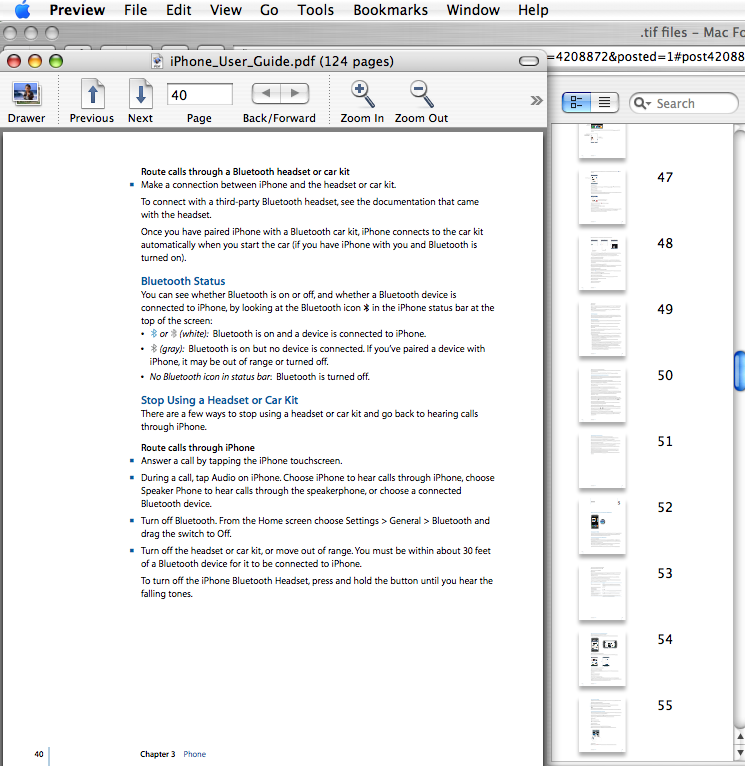Image resolution: width=745 pixels, height=766 pixels.
Task: Select page 53 thumbnail
Action: [x=602, y=593]
